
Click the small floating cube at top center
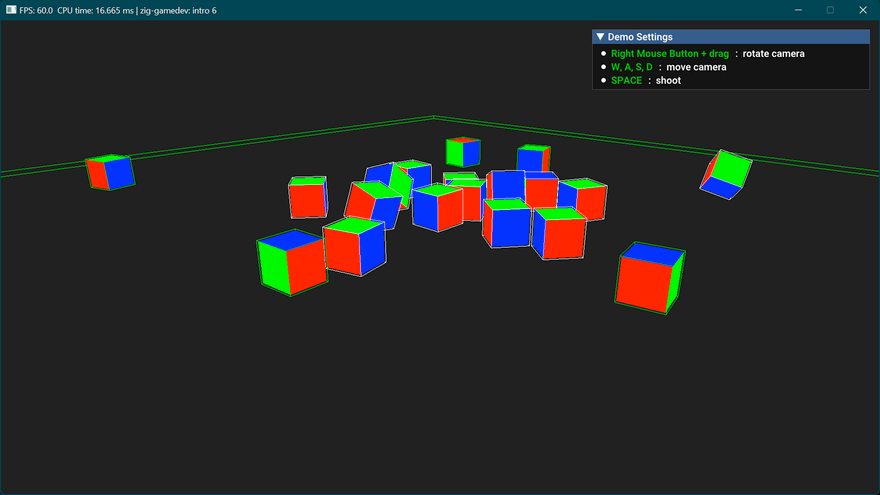463,152
